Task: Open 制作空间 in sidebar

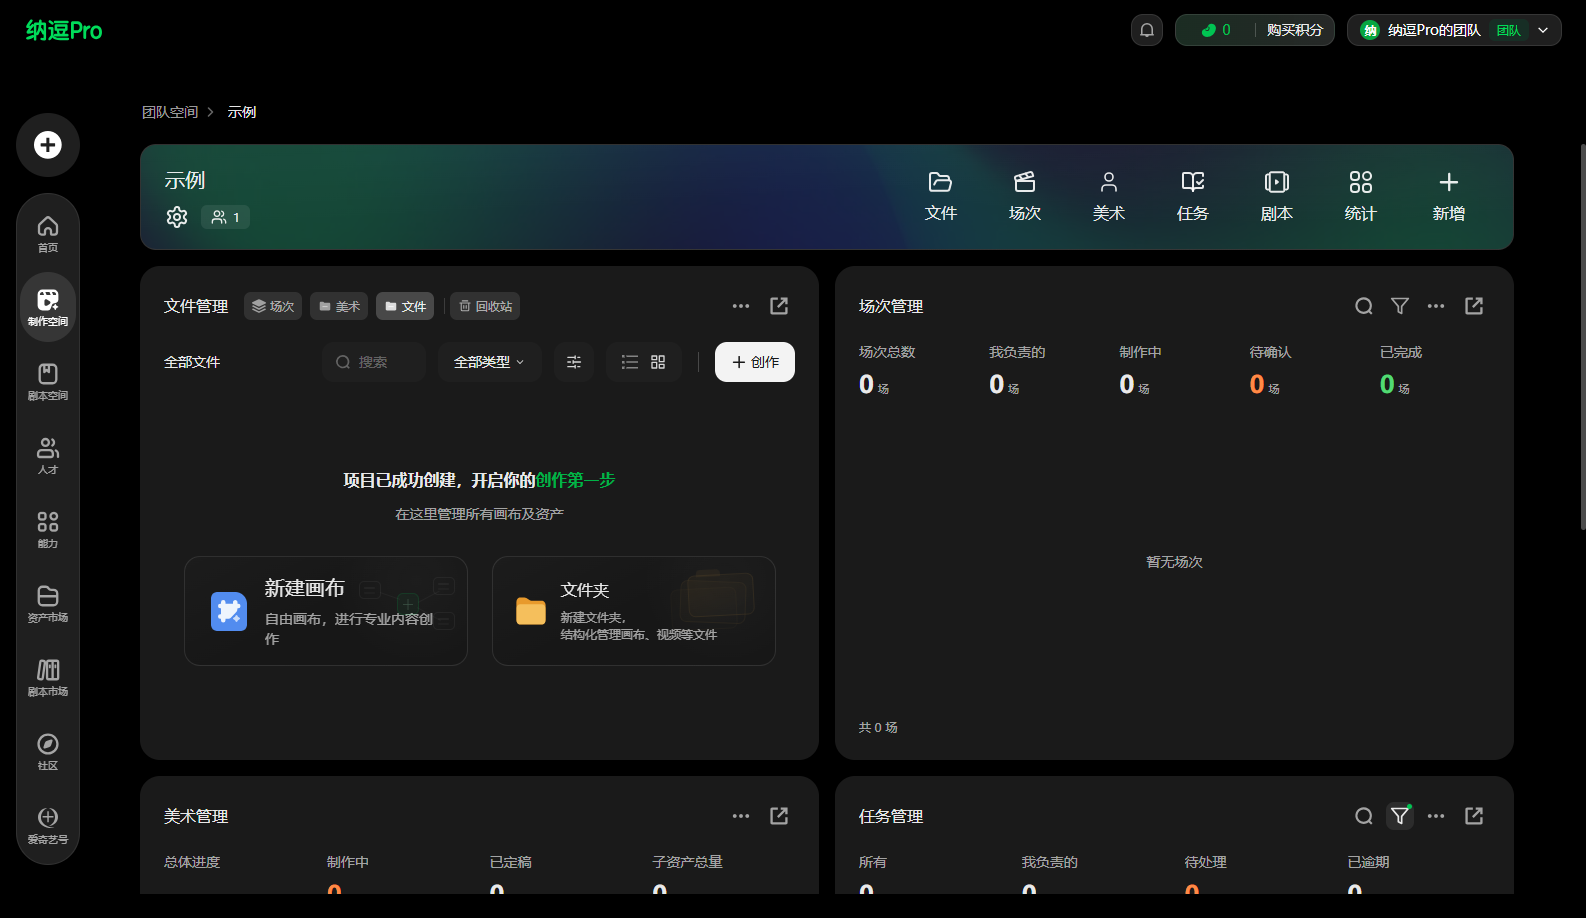Action: click(x=48, y=307)
